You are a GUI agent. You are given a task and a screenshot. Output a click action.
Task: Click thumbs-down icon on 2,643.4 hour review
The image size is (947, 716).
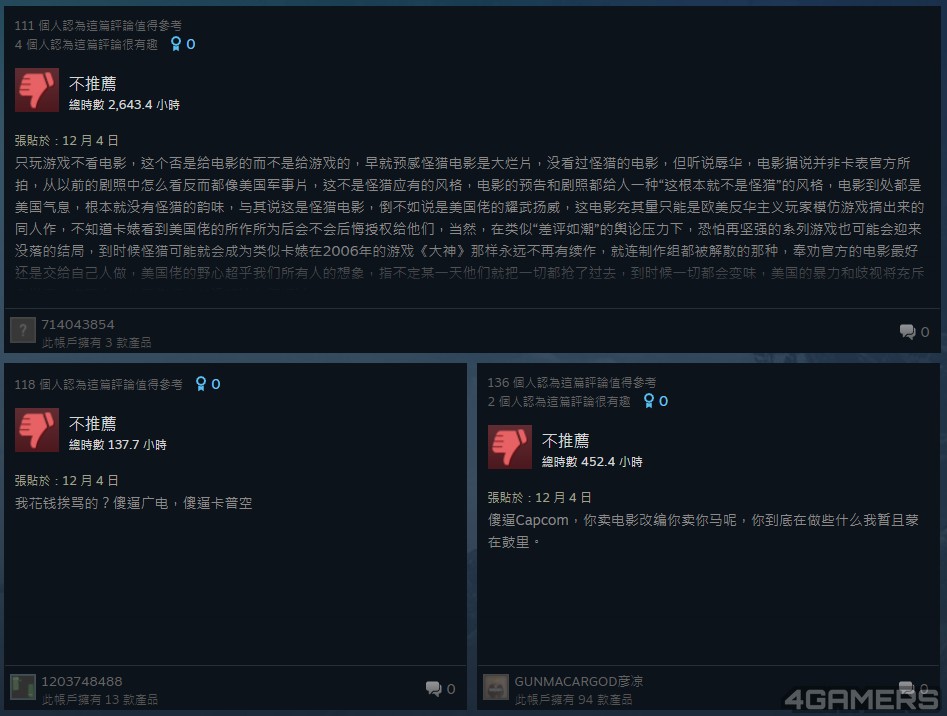37,90
